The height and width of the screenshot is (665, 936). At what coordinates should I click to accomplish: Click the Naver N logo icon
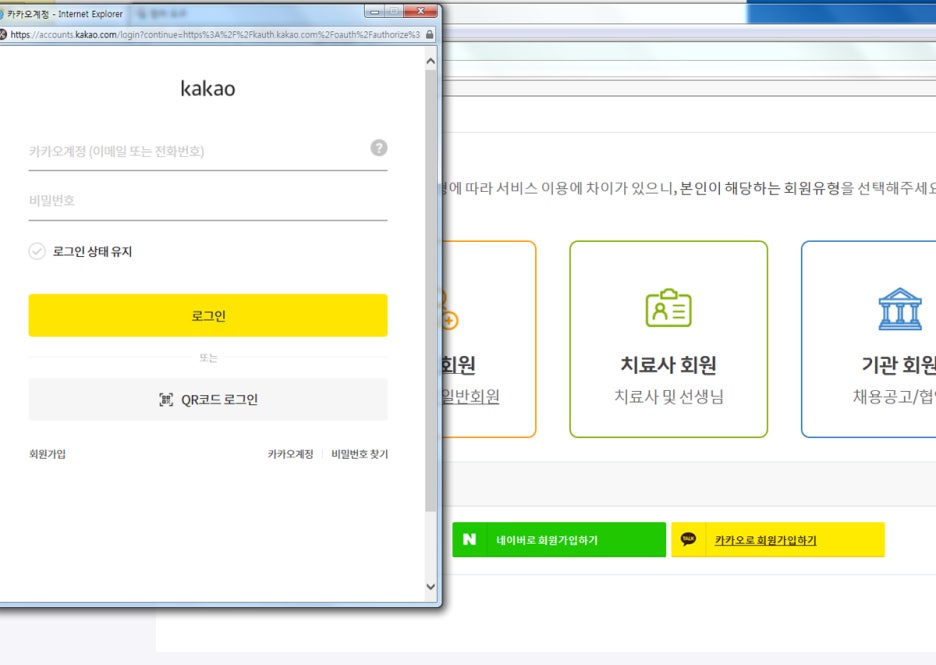coord(469,540)
